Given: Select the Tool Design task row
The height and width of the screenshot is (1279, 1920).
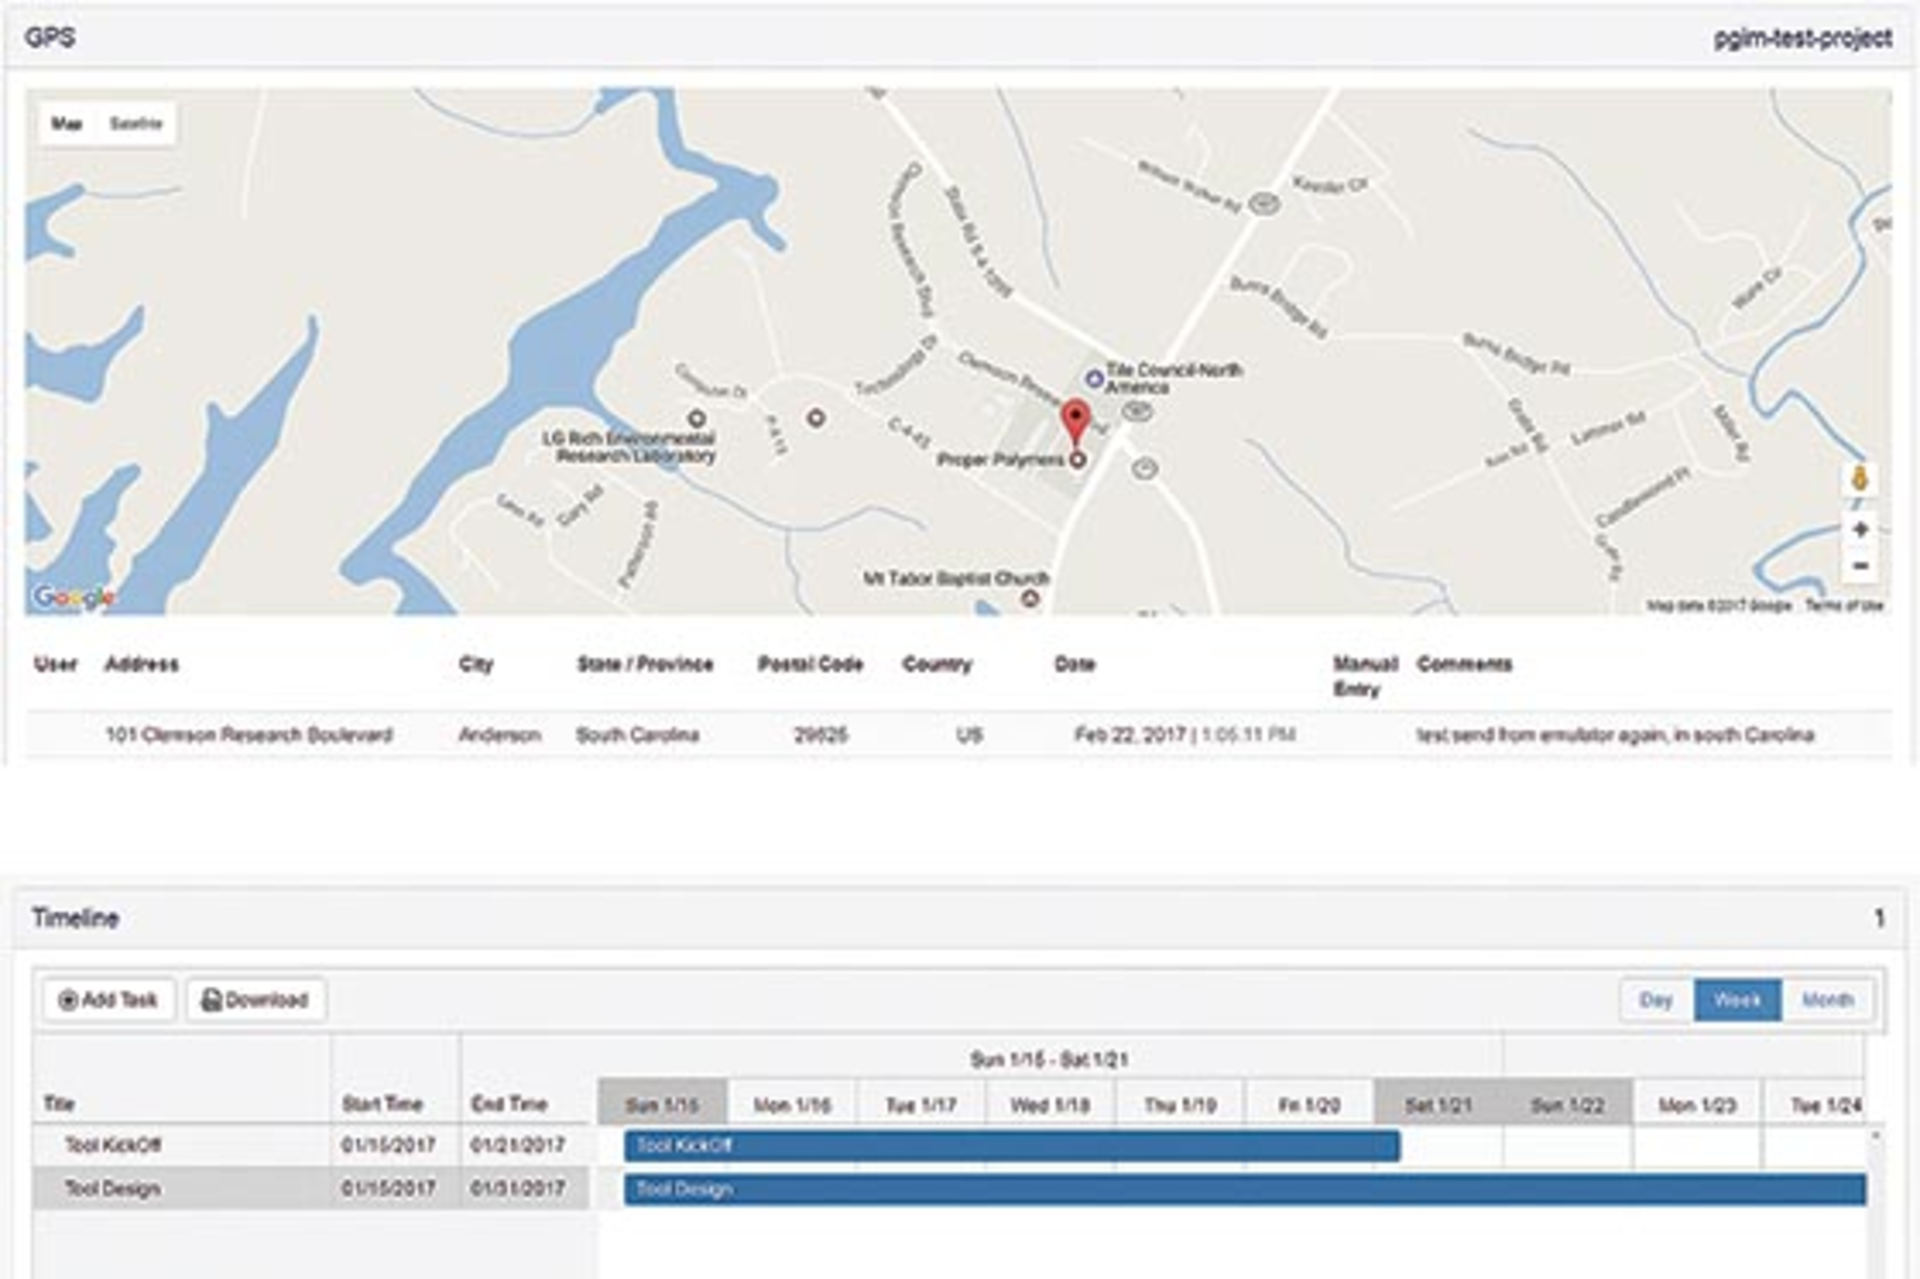Looking at the screenshot, I should [x=112, y=1189].
